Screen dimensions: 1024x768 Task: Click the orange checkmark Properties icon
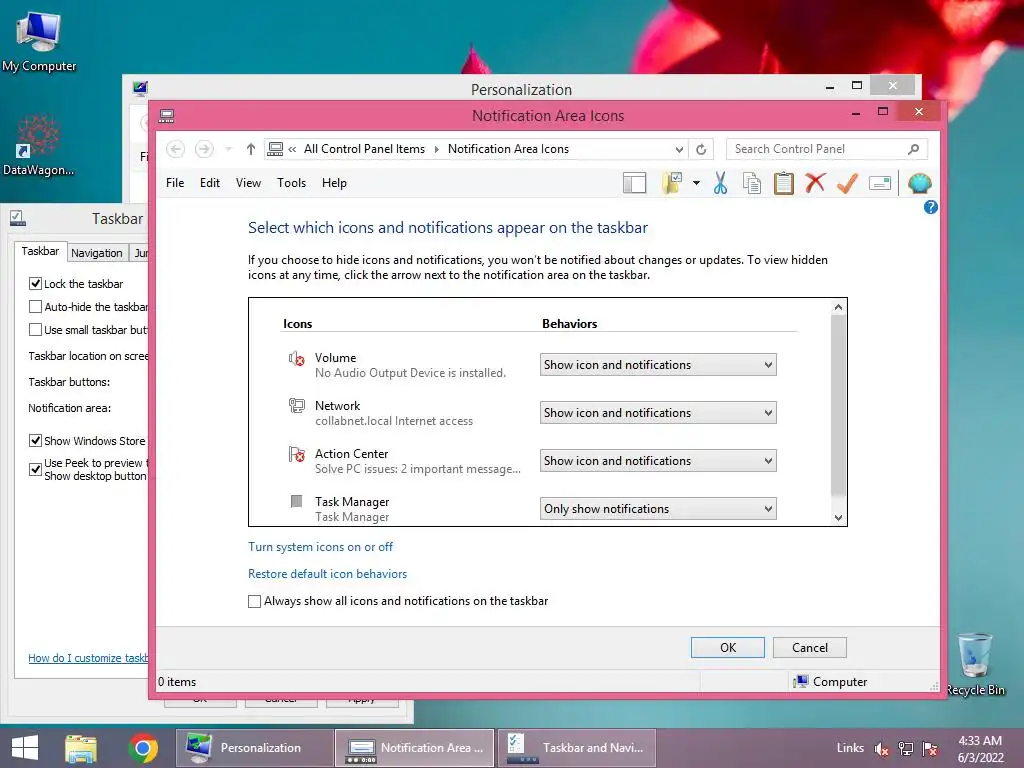click(847, 184)
